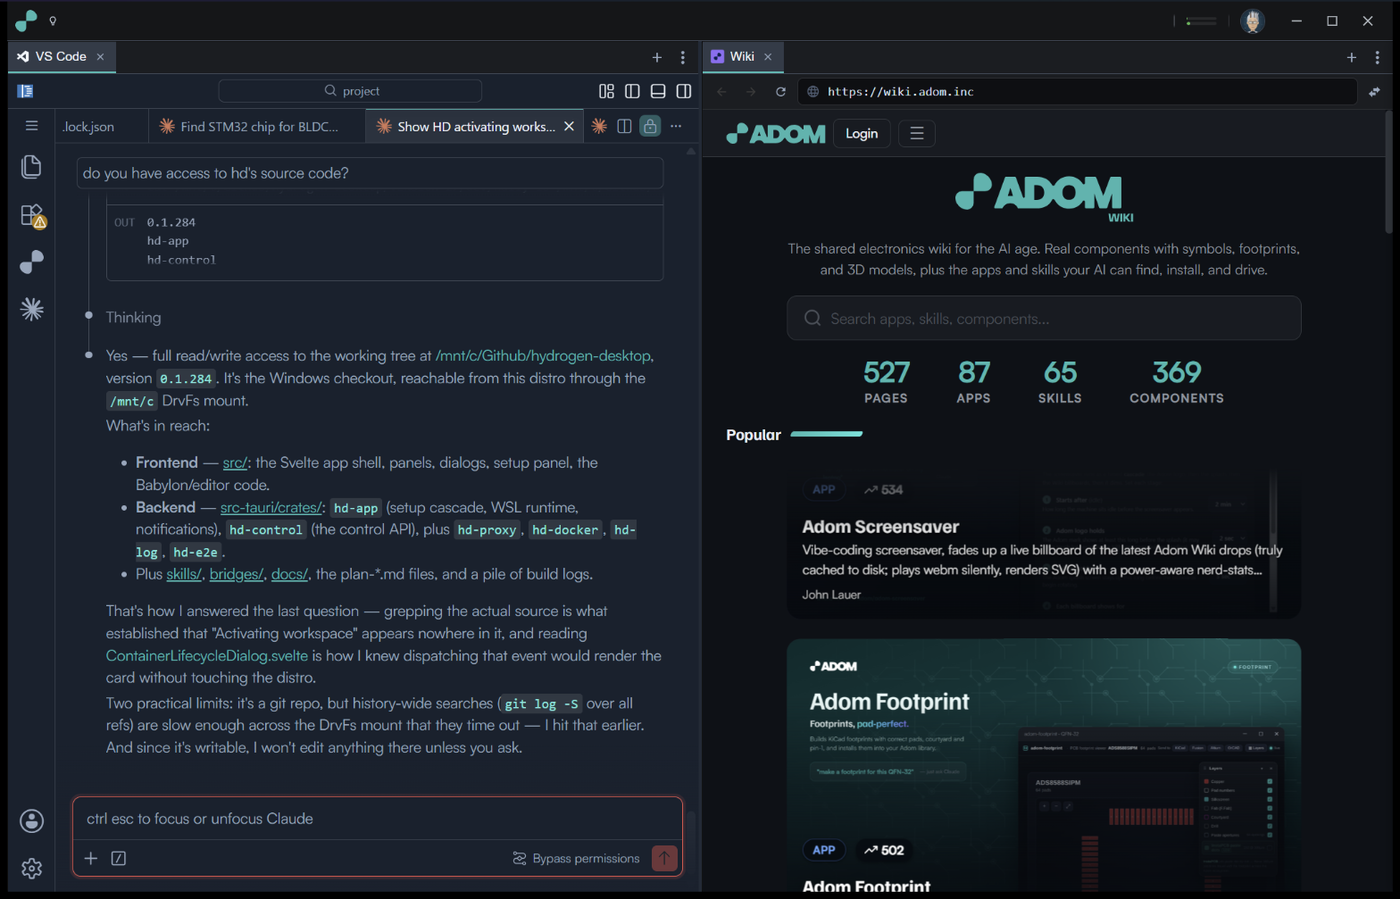Send the message with the arrow button
The height and width of the screenshot is (899, 1400).
pyautogui.click(x=664, y=858)
